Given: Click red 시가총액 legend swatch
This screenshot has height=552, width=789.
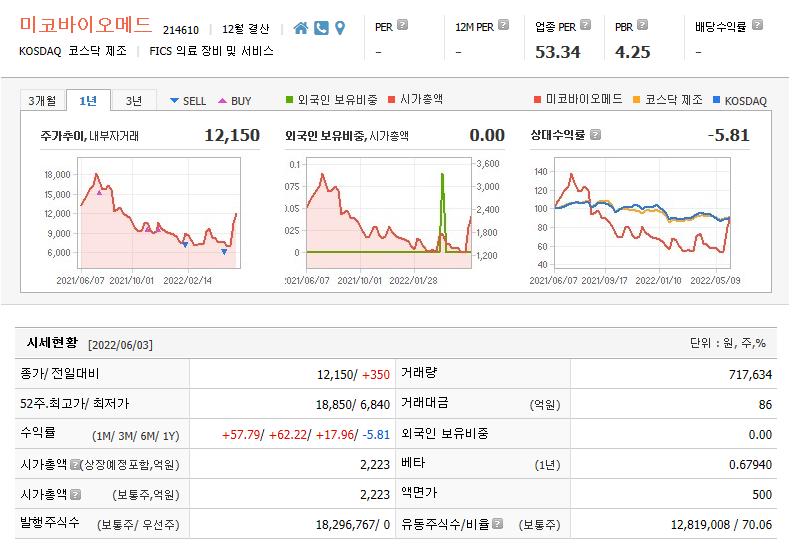Looking at the screenshot, I should pos(391,100).
